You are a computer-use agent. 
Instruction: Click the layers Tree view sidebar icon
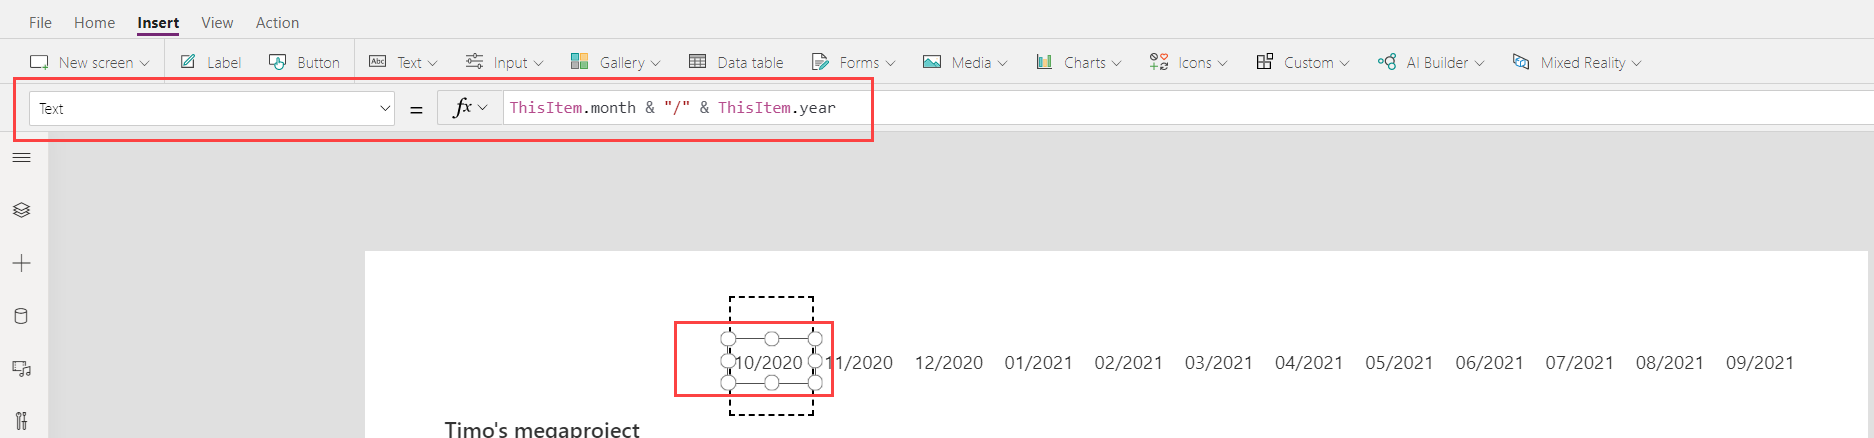point(22,210)
